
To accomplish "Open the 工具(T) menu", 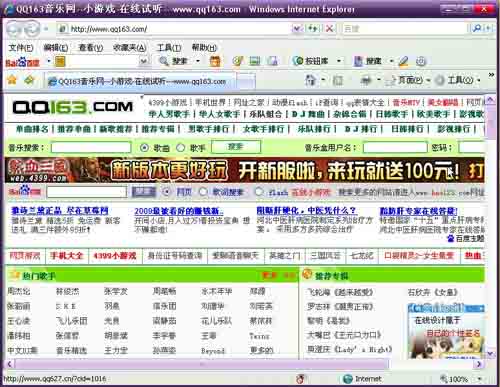I will tap(169, 48).
